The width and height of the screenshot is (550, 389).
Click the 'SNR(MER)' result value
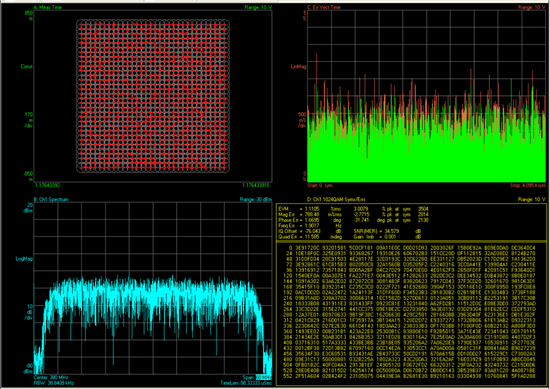point(387,231)
